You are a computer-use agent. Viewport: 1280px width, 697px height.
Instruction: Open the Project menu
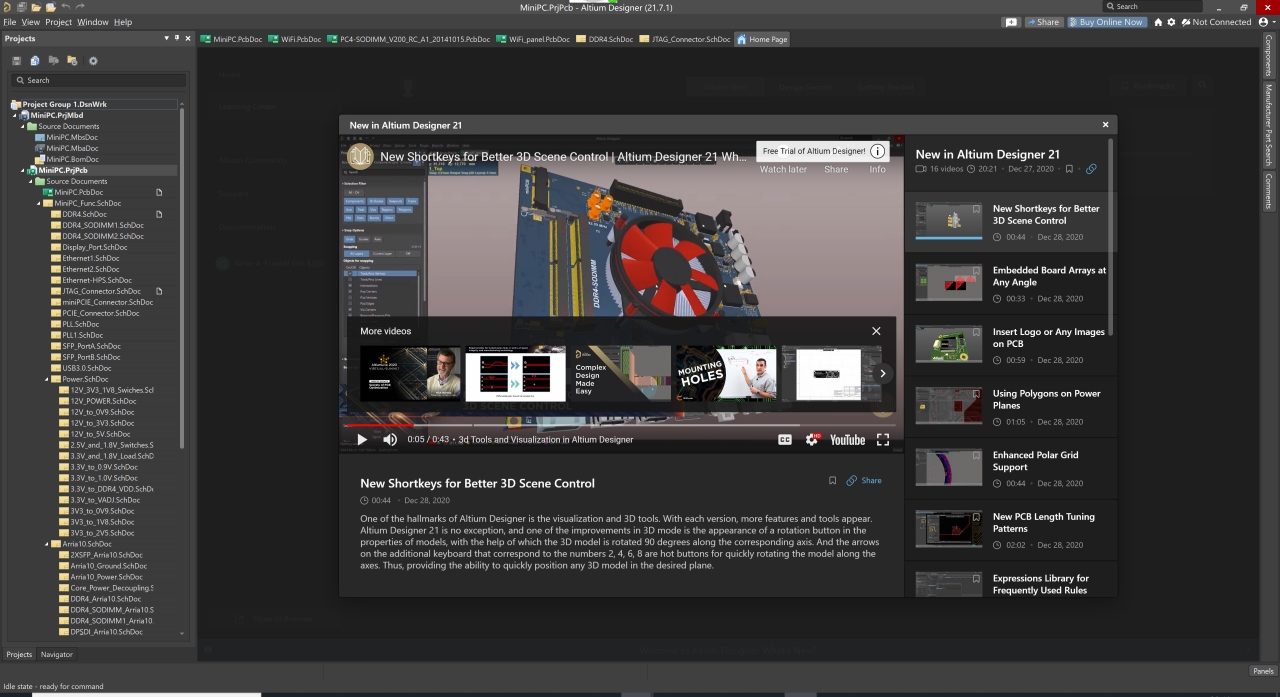tap(57, 21)
